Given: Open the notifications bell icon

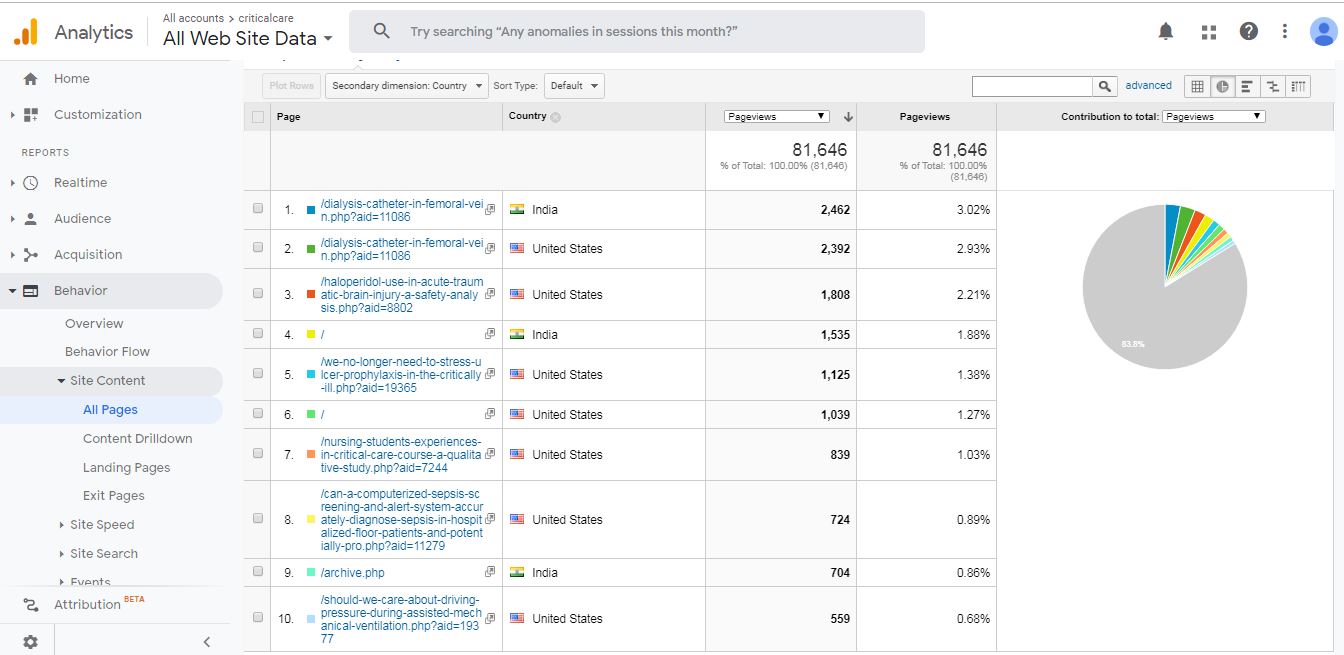Looking at the screenshot, I should [1165, 32].
